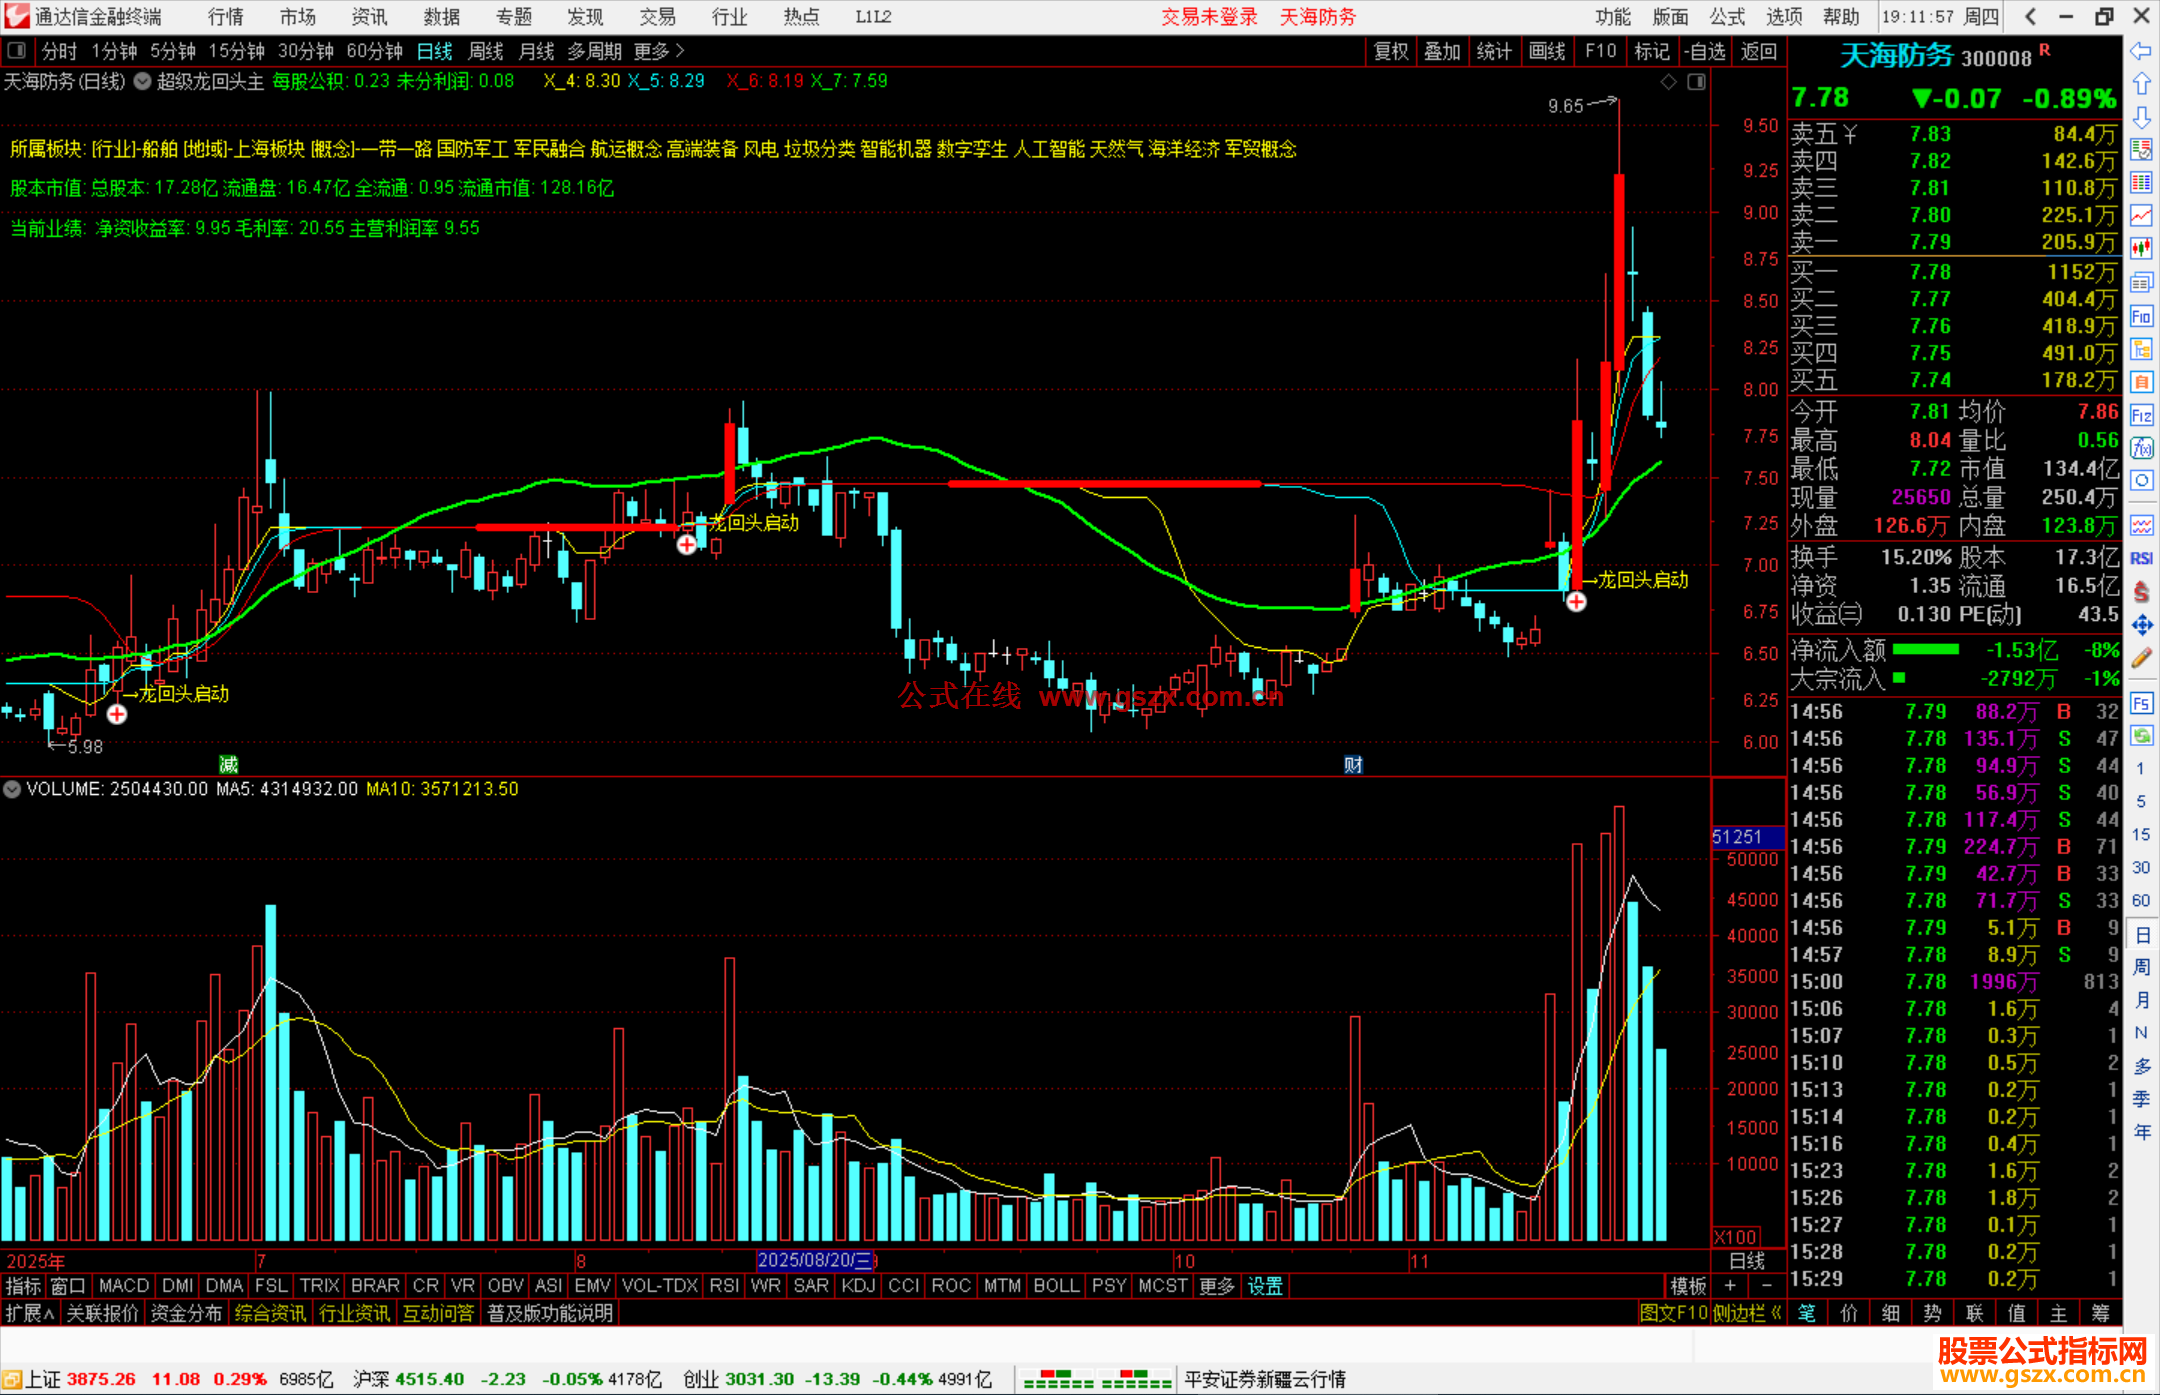Select the pencil drawing tool icon
Image resolution: width=2160 pixels, height=1395 pixels.
(x=2141, y=658)
